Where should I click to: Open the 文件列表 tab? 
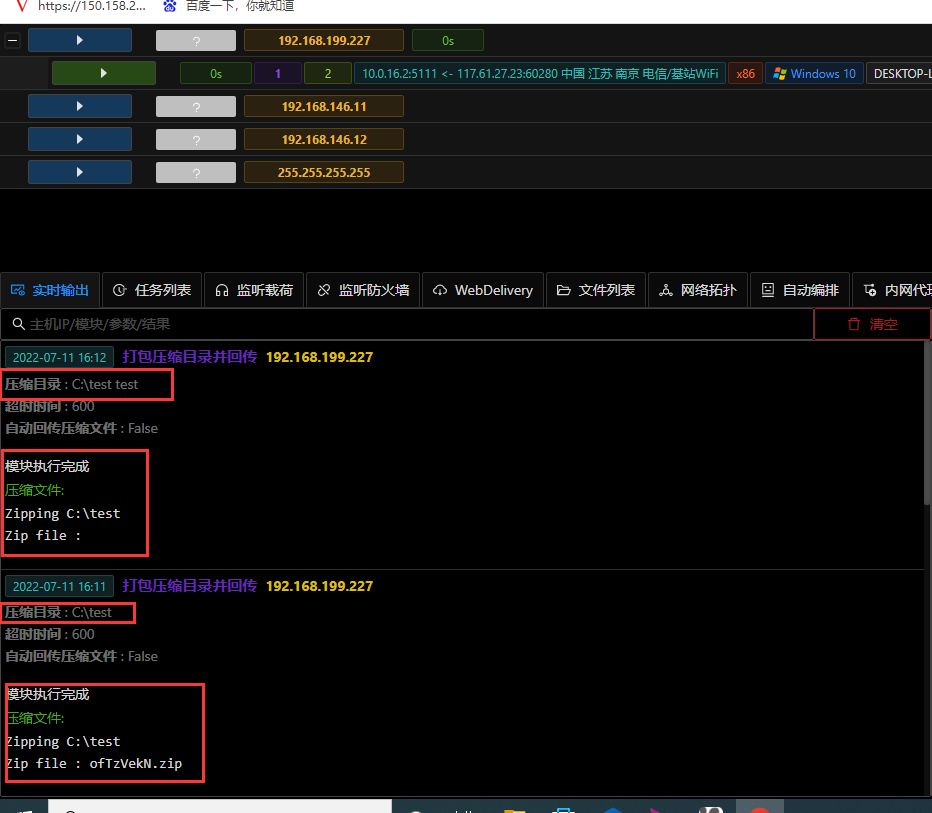(596, 290)
